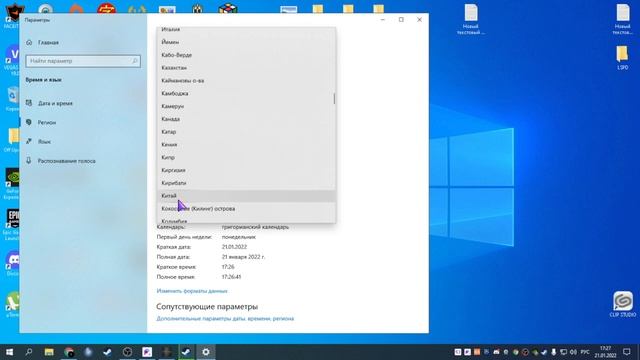640x360 pixels.
Task: Switch input language via РУС indicator
Action: click(x=585, y=352)
